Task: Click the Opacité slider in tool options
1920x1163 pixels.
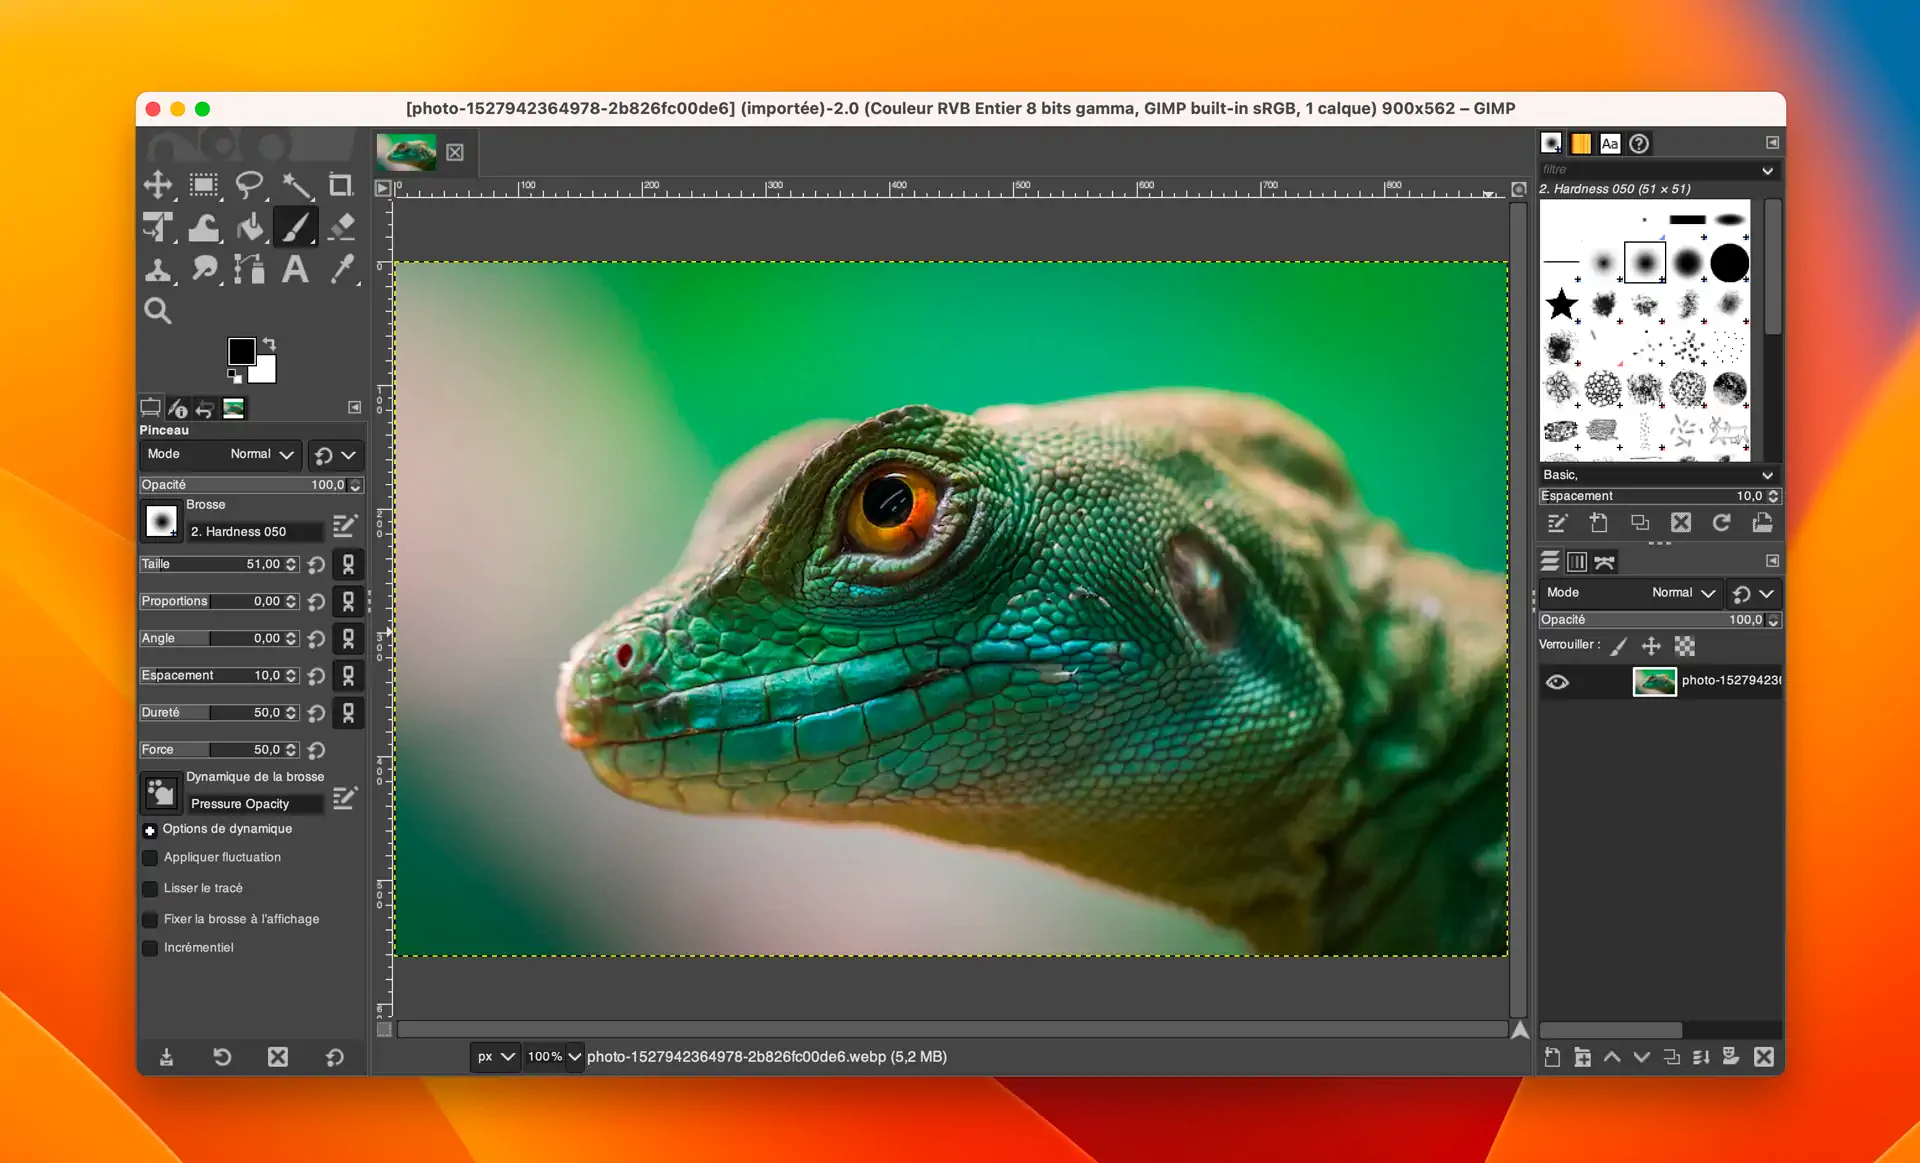Action: tap(251, 485)
